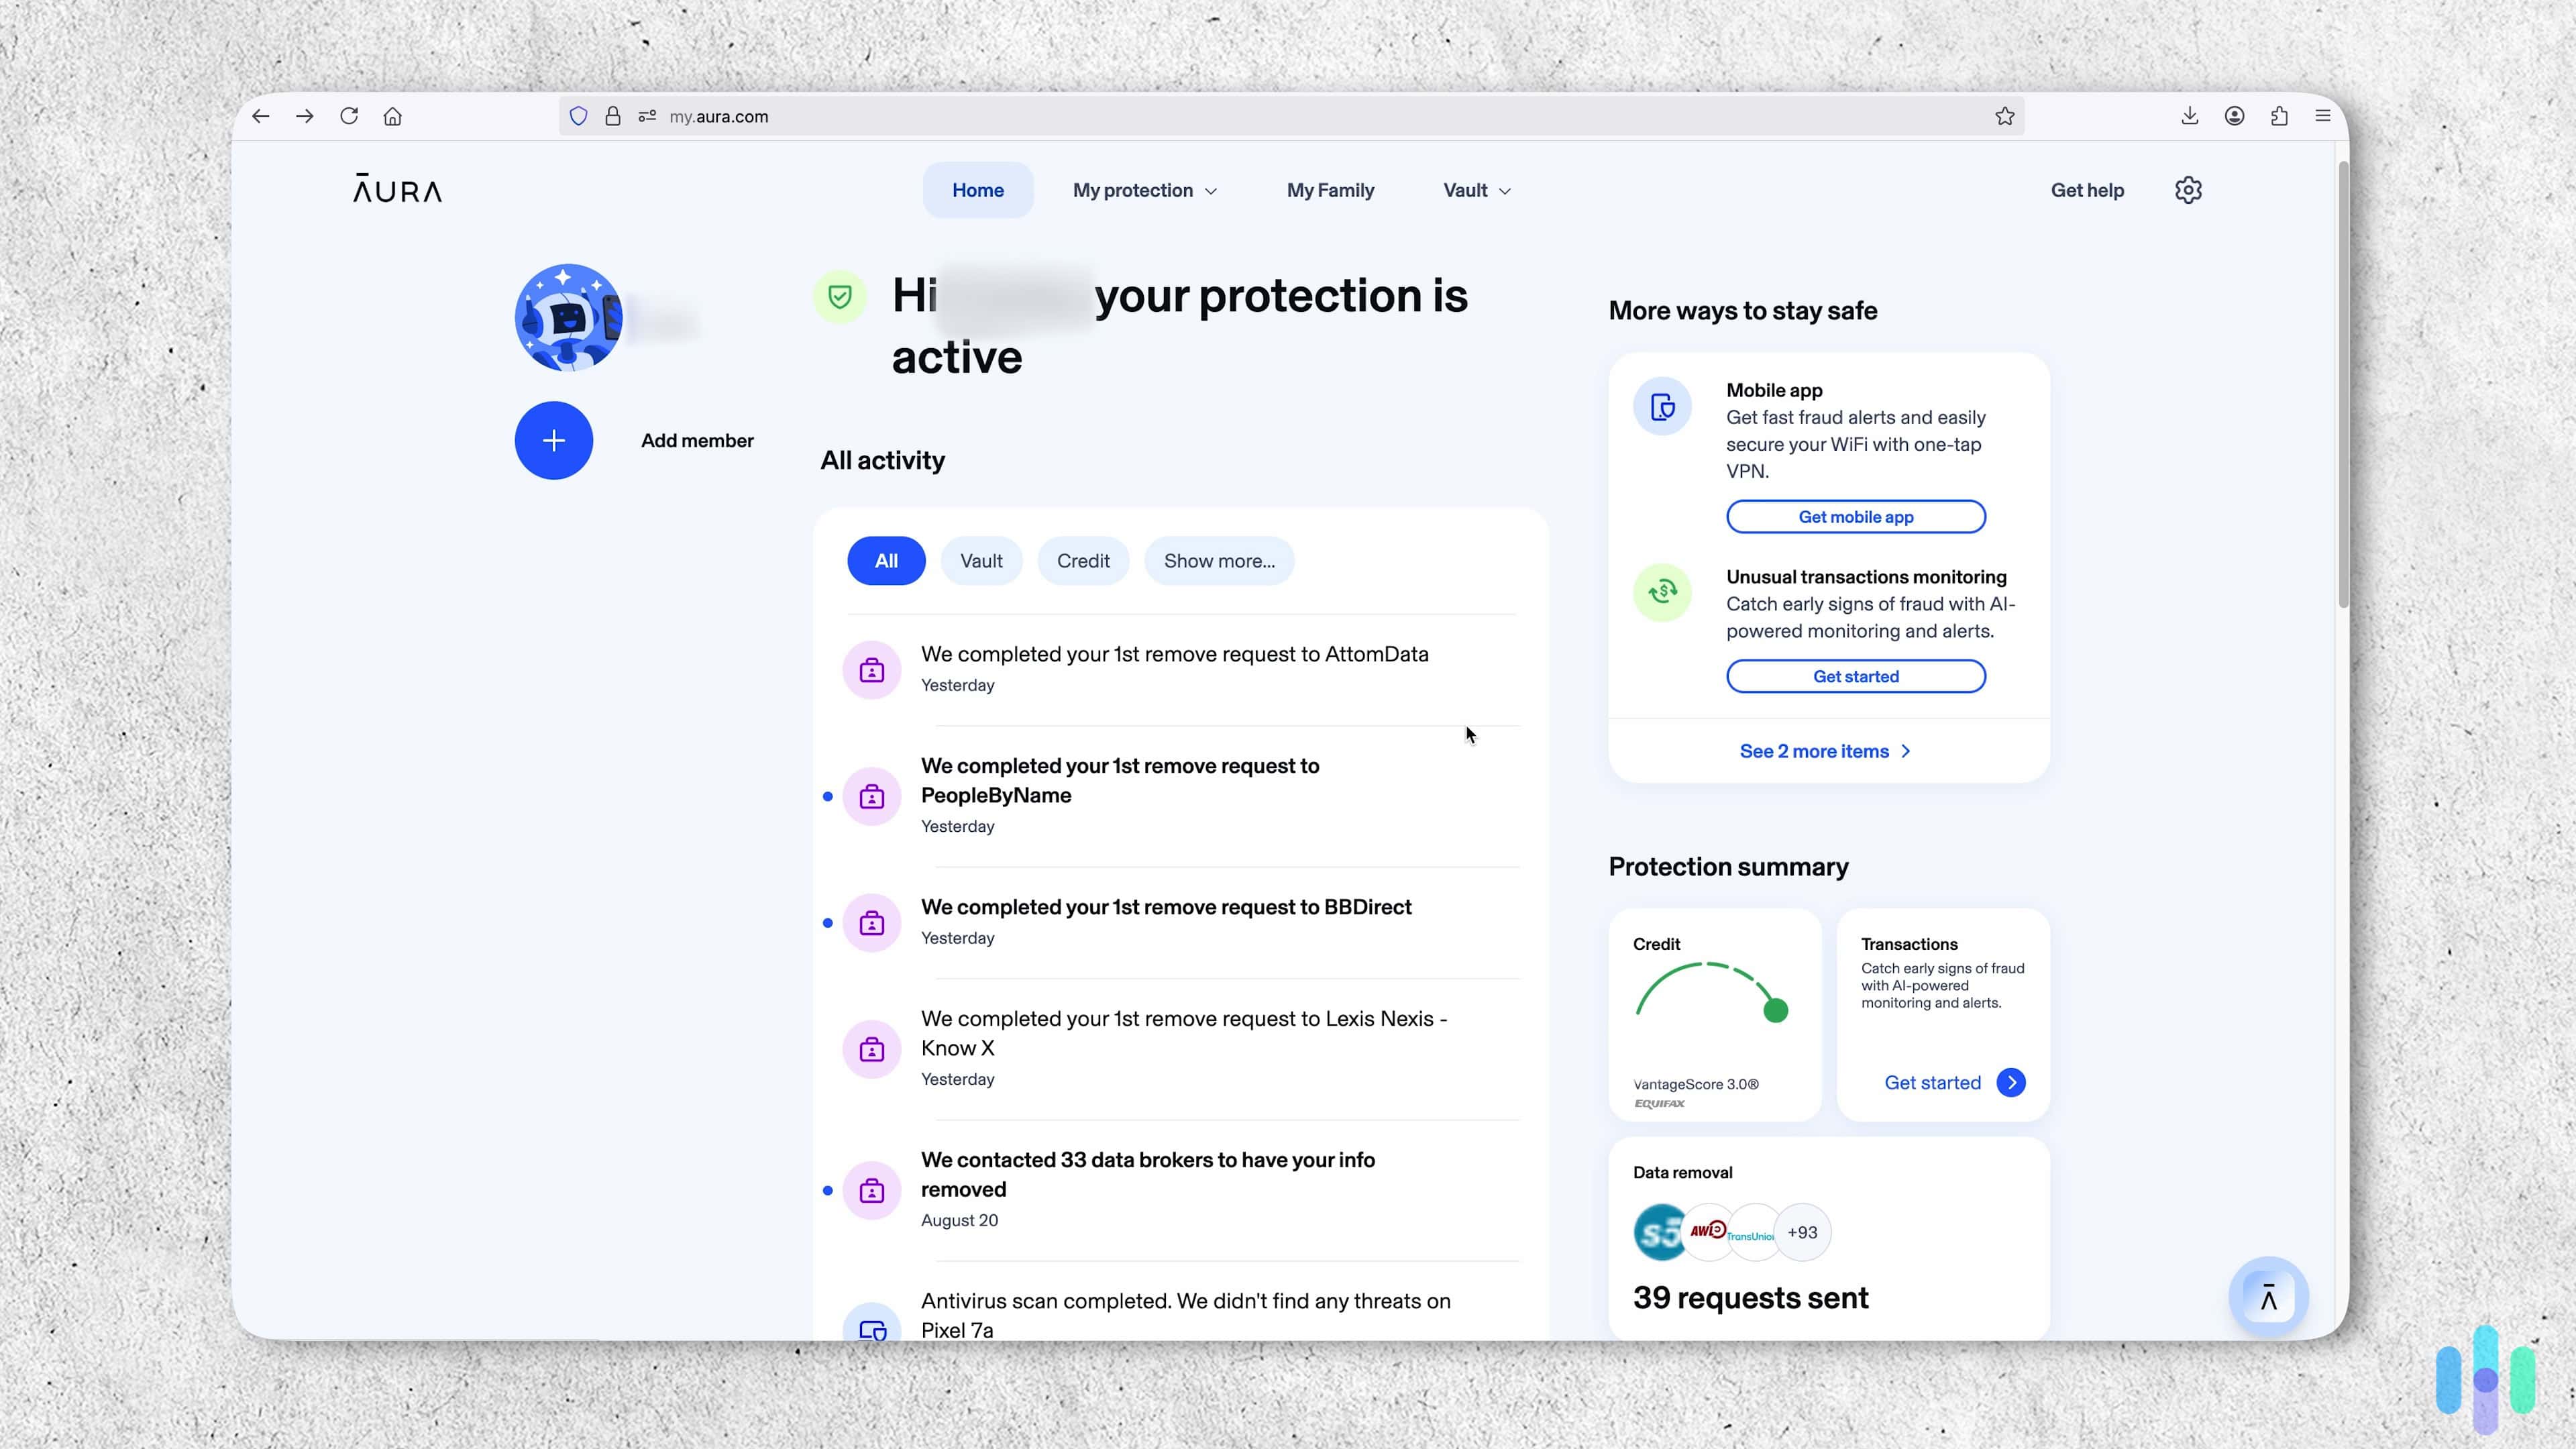
Task: Expand the Vault menu dropdown
Action: 1476,190
